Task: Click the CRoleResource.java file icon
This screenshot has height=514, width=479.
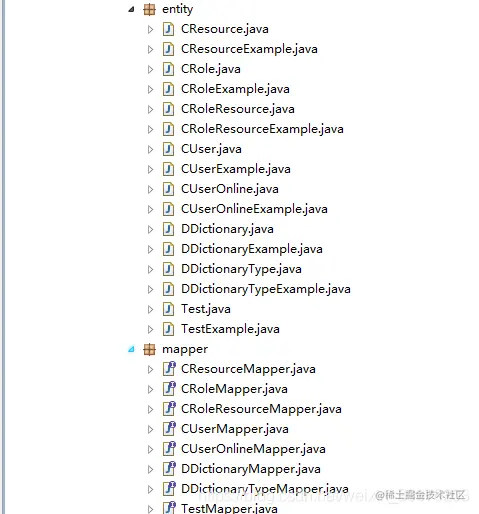Action: point(168,109)
